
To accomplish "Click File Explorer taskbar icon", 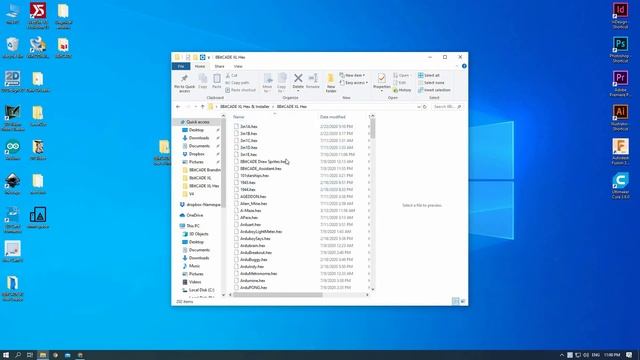I will [42, 355].
